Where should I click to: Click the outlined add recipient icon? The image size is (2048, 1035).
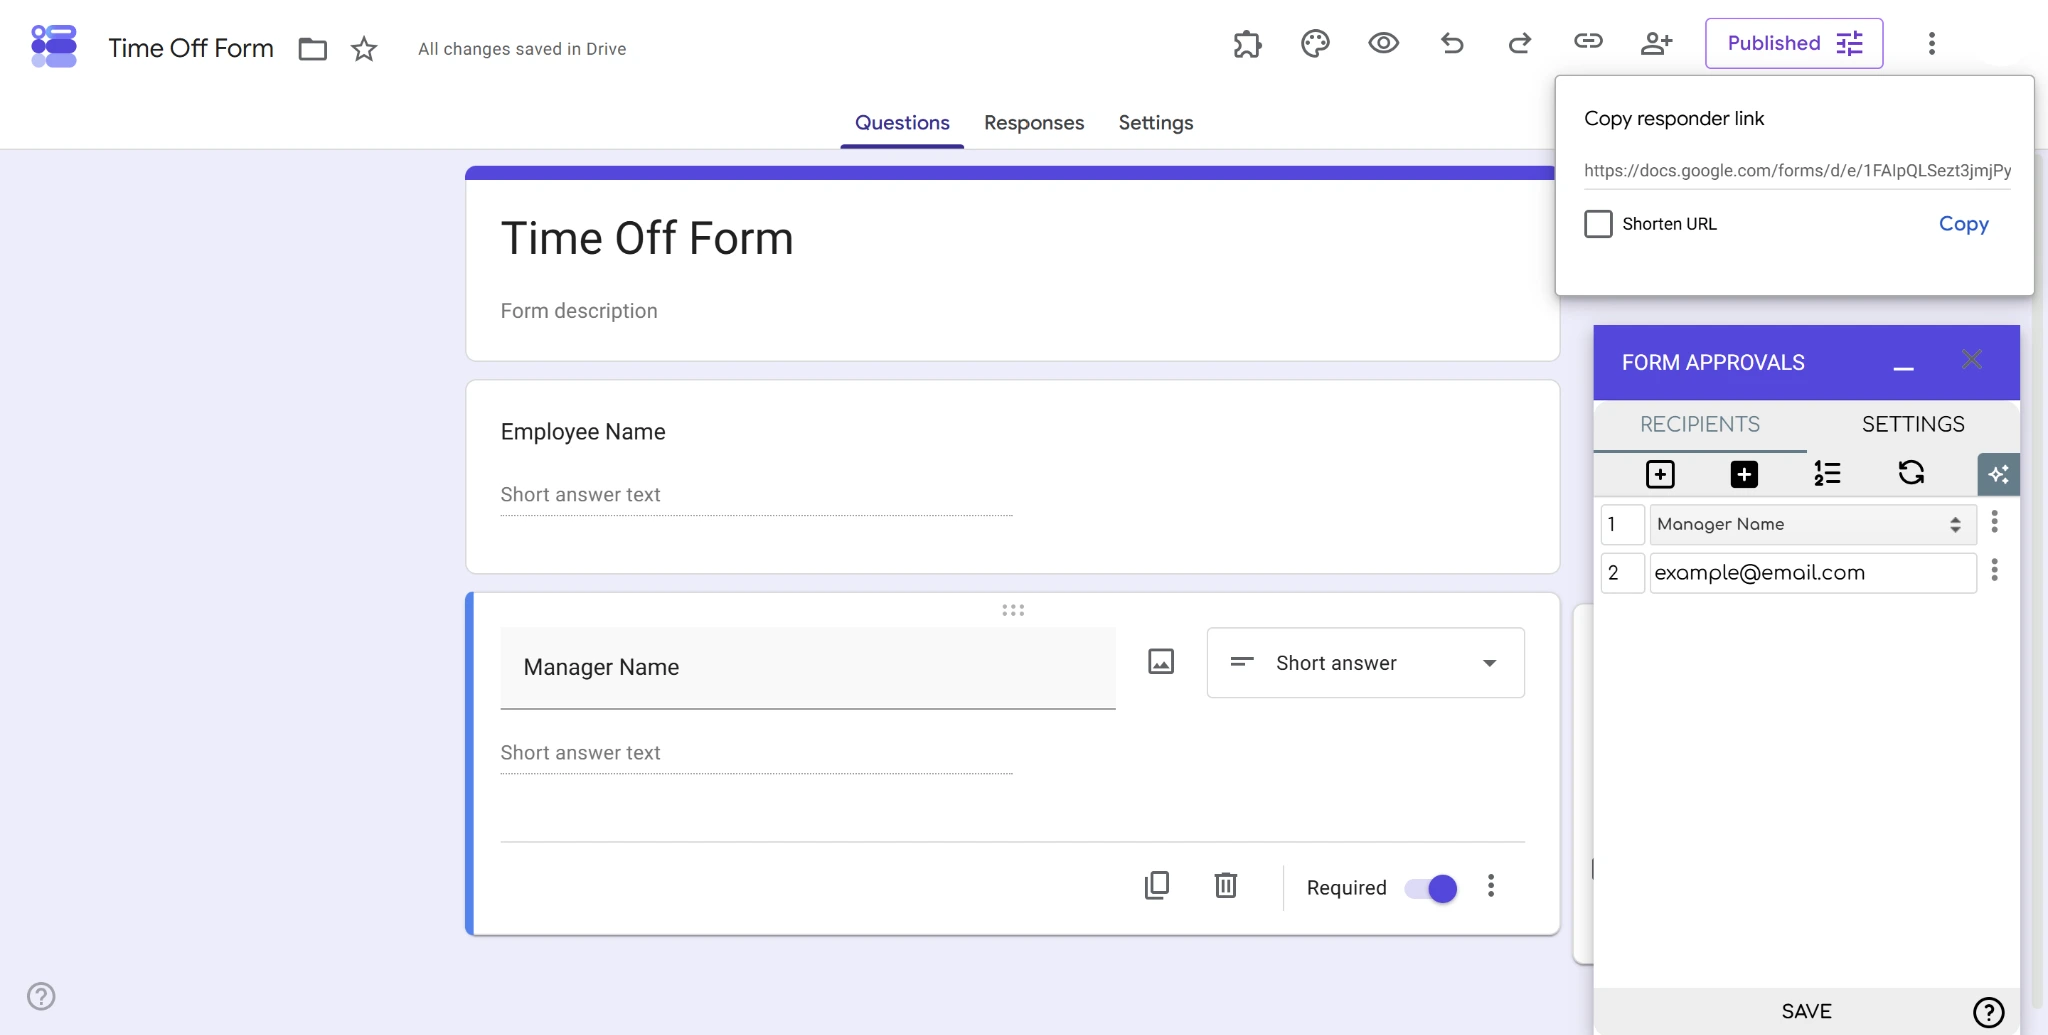coord(1660,474)
